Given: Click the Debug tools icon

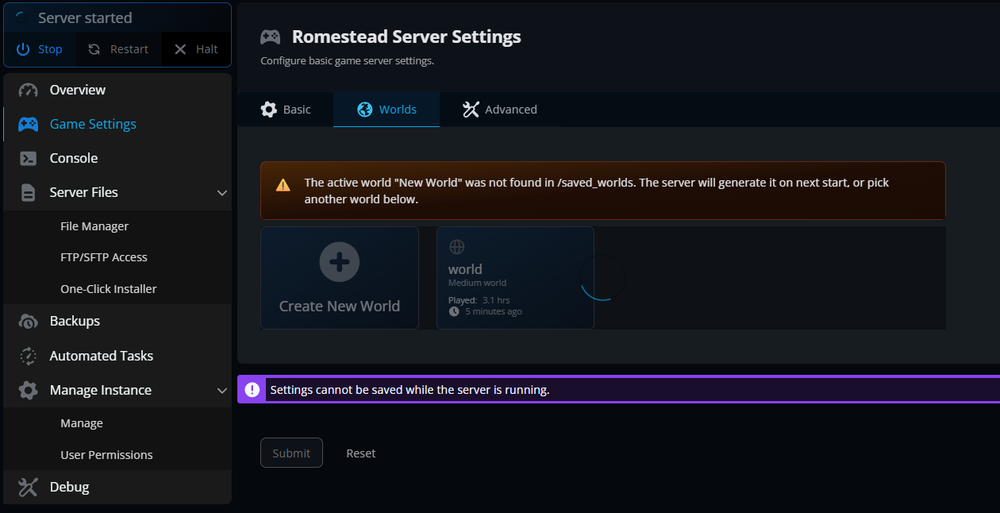Looking at the screenshot, I should pyautogui.click(x=28, y=487).
